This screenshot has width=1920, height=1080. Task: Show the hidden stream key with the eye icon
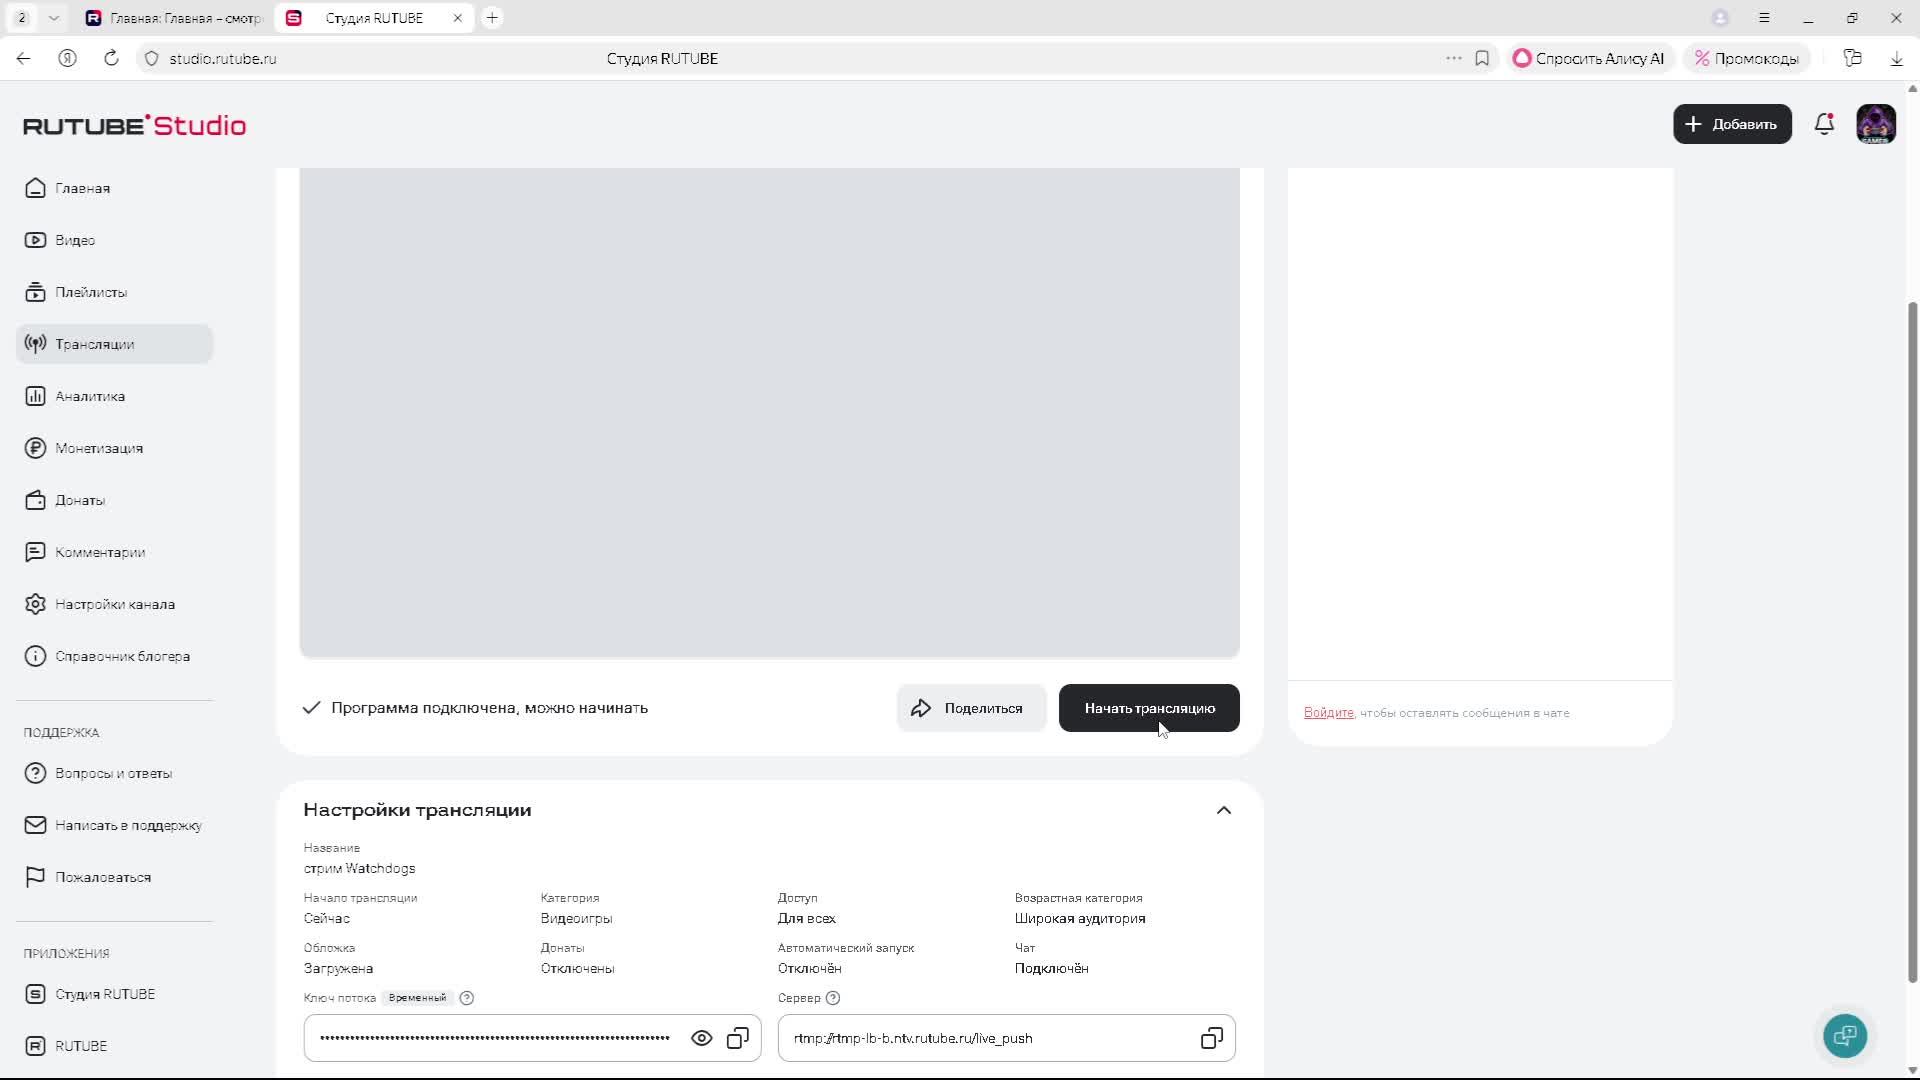pyautogui.click(x=702, y=1038)
